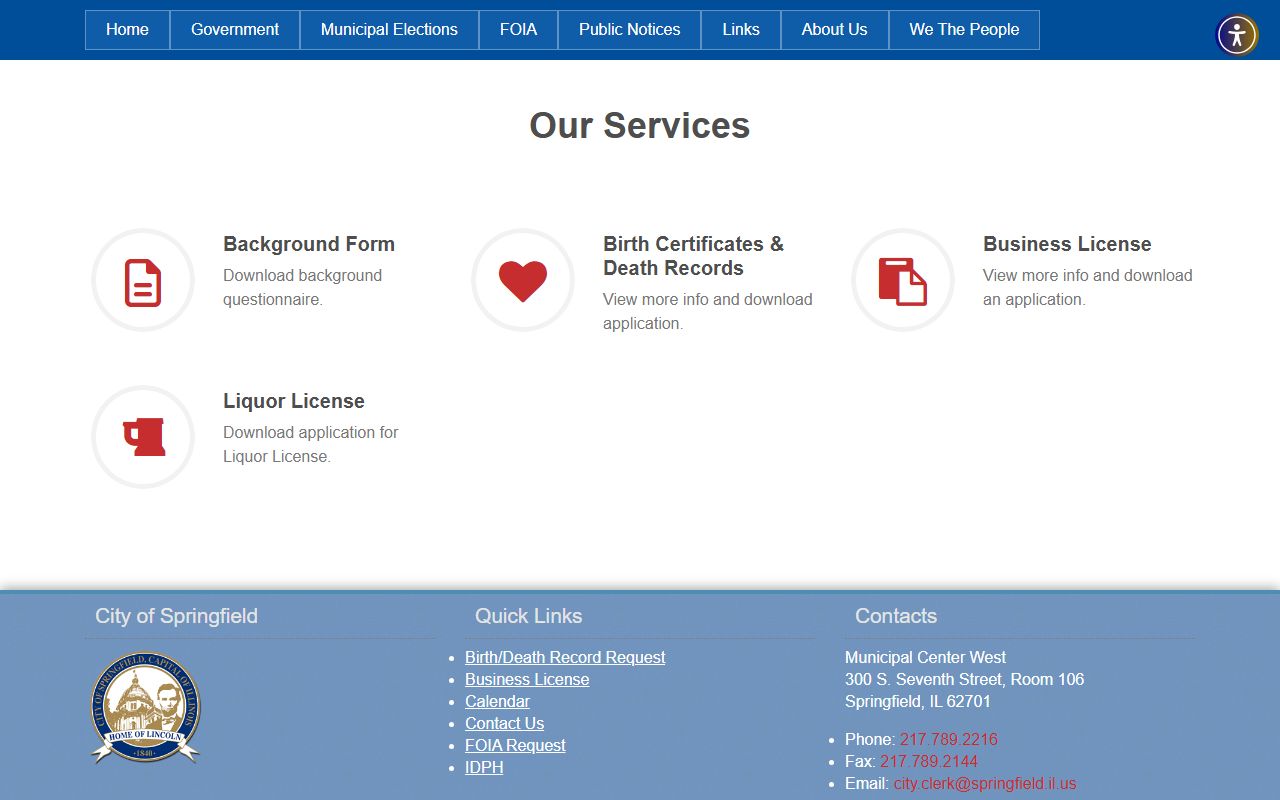This screenshot has height=800, width=1280.
Task: Open Birth Certificates & Death Records heading
Action: point(693,256)
